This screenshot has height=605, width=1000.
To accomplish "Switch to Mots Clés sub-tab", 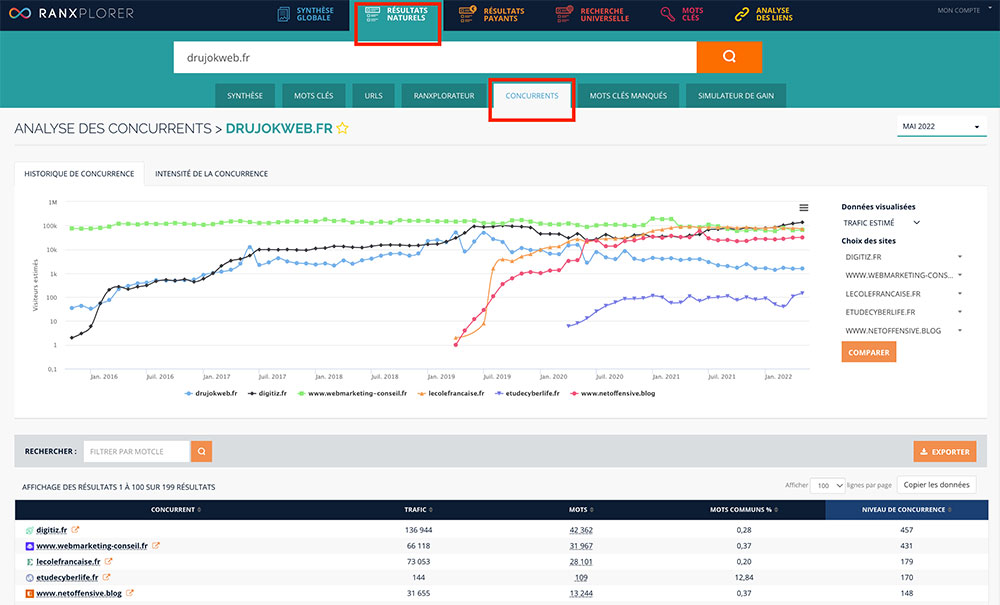I will coord(313,96).
